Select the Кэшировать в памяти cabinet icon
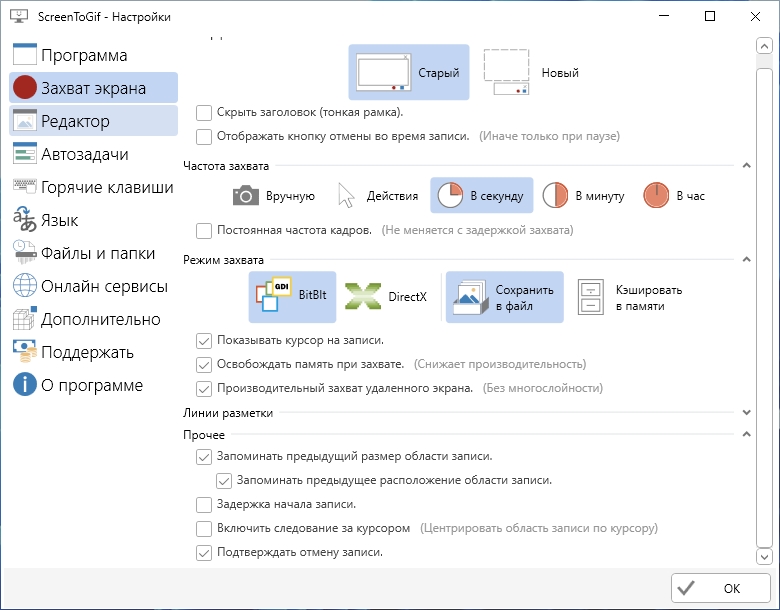 pos(591,297)
